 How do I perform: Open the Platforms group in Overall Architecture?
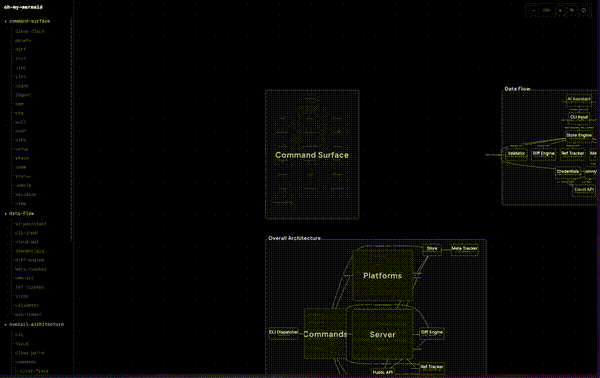(382, 275)
